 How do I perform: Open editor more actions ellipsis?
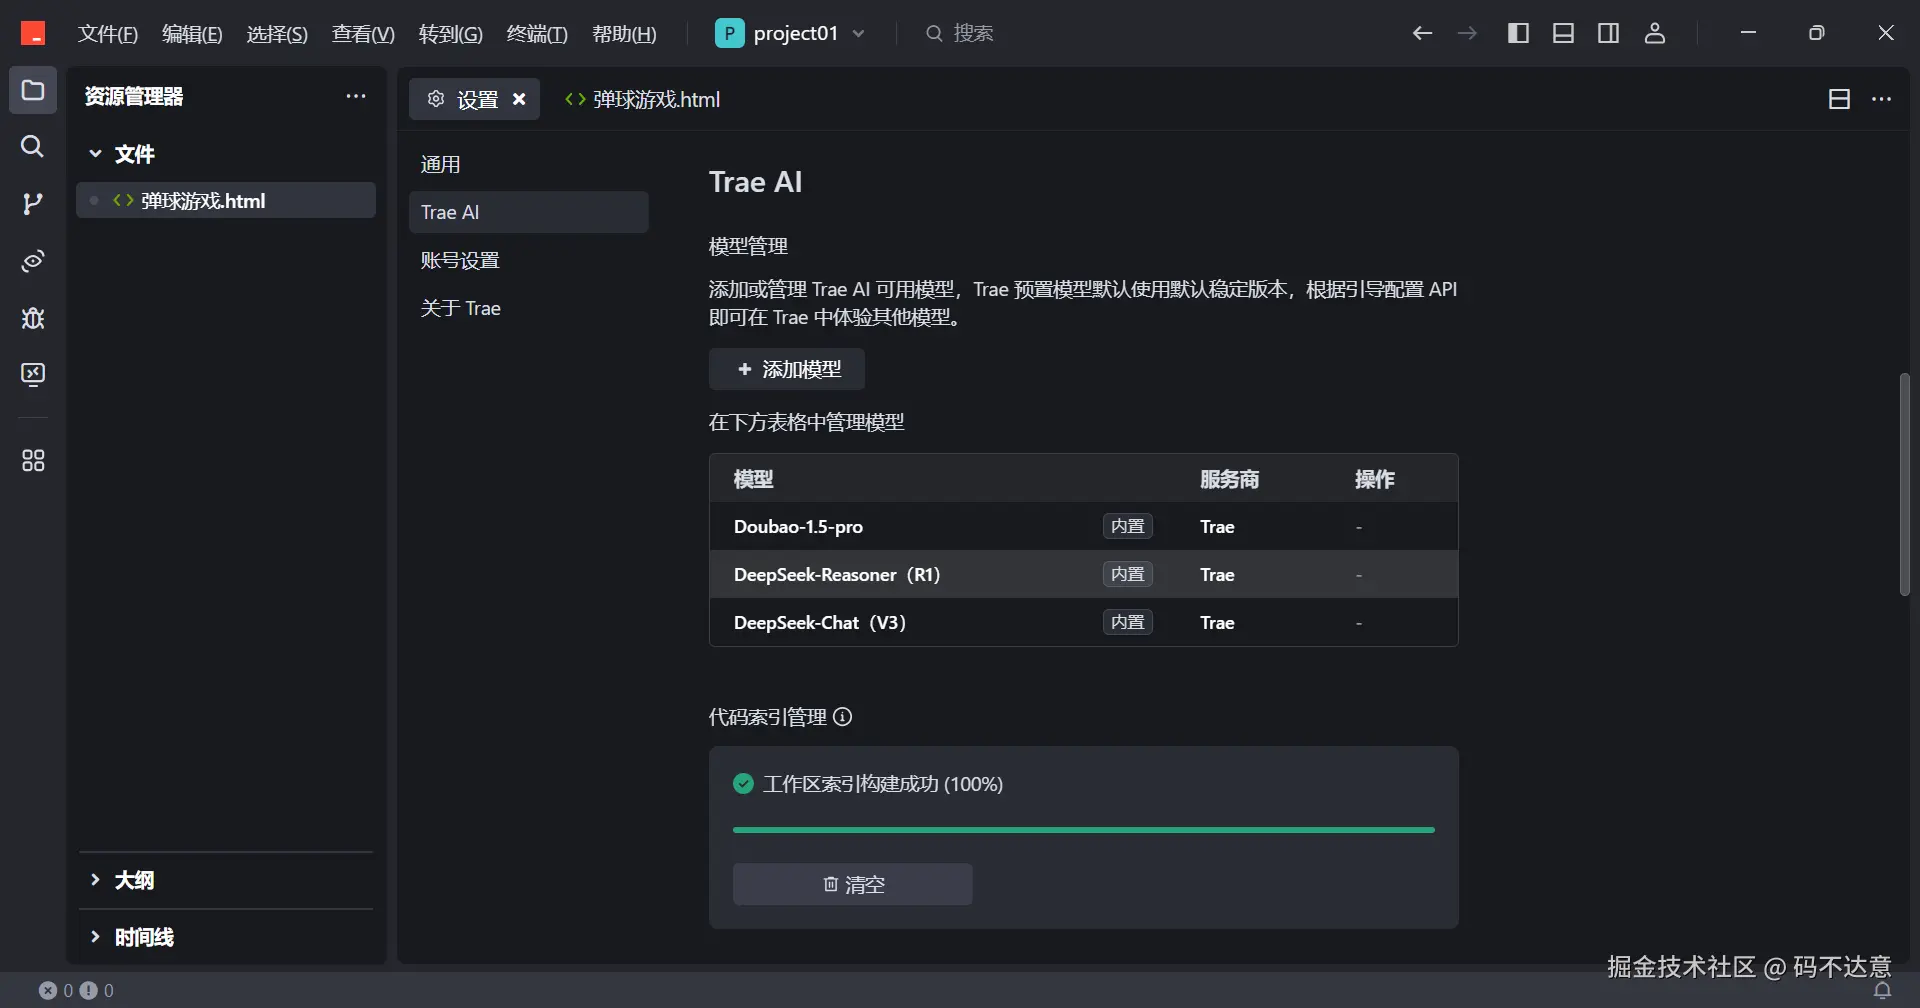pos(1881,99)
